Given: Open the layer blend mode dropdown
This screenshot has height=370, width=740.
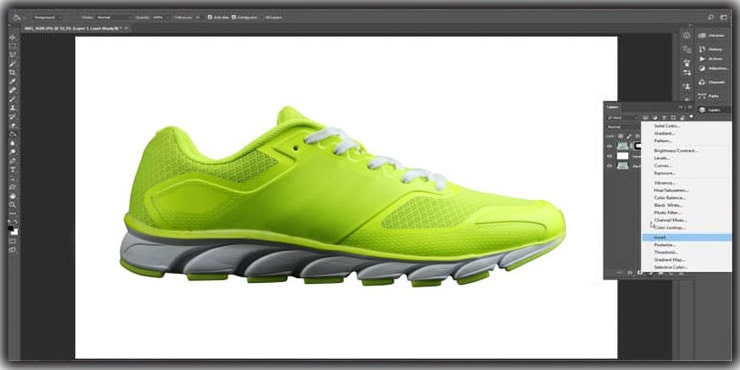Looking at the screenshot, I should [622, 126].
